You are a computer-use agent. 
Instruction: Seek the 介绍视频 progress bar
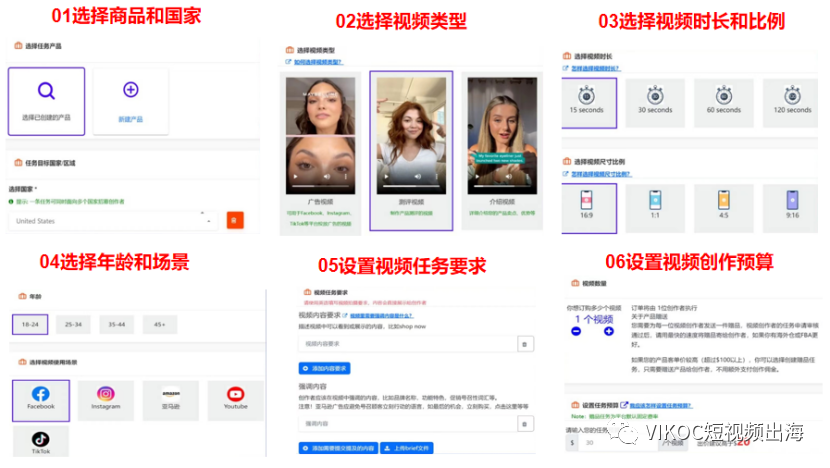[502, 186]
